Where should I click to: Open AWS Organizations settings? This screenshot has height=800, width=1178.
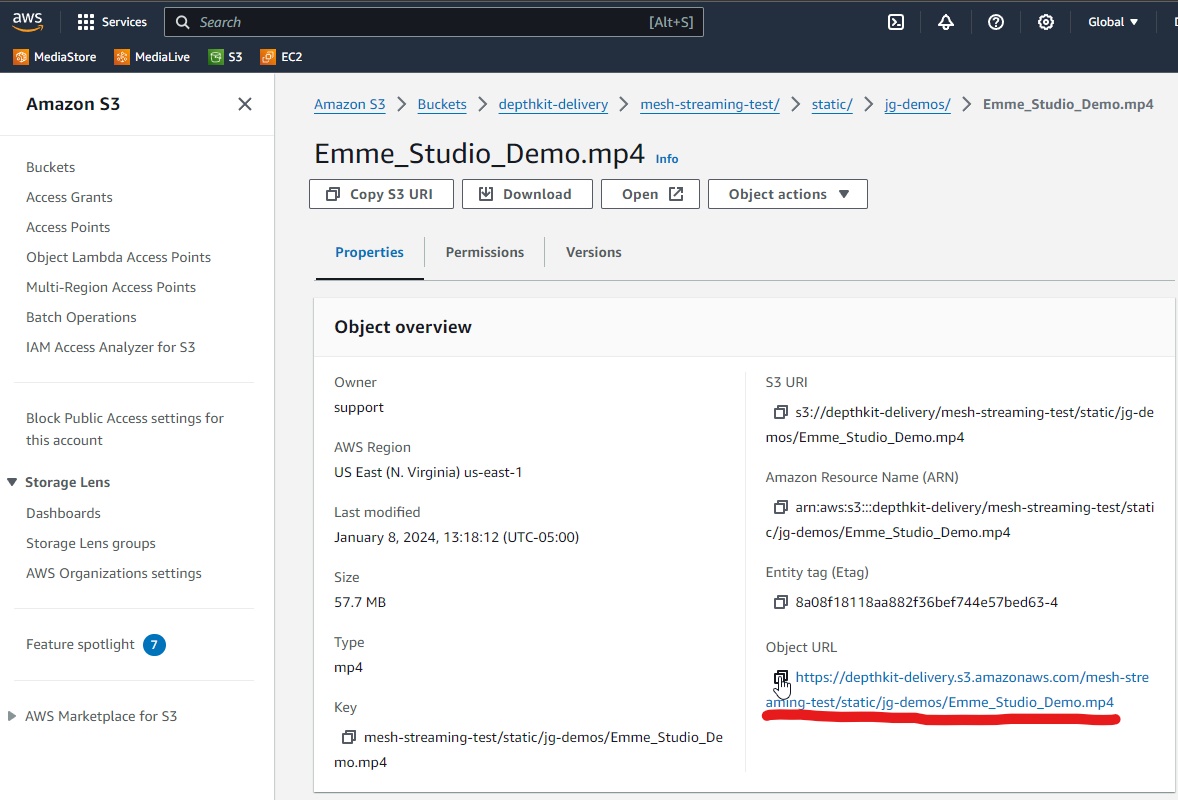tap(113, 574)
